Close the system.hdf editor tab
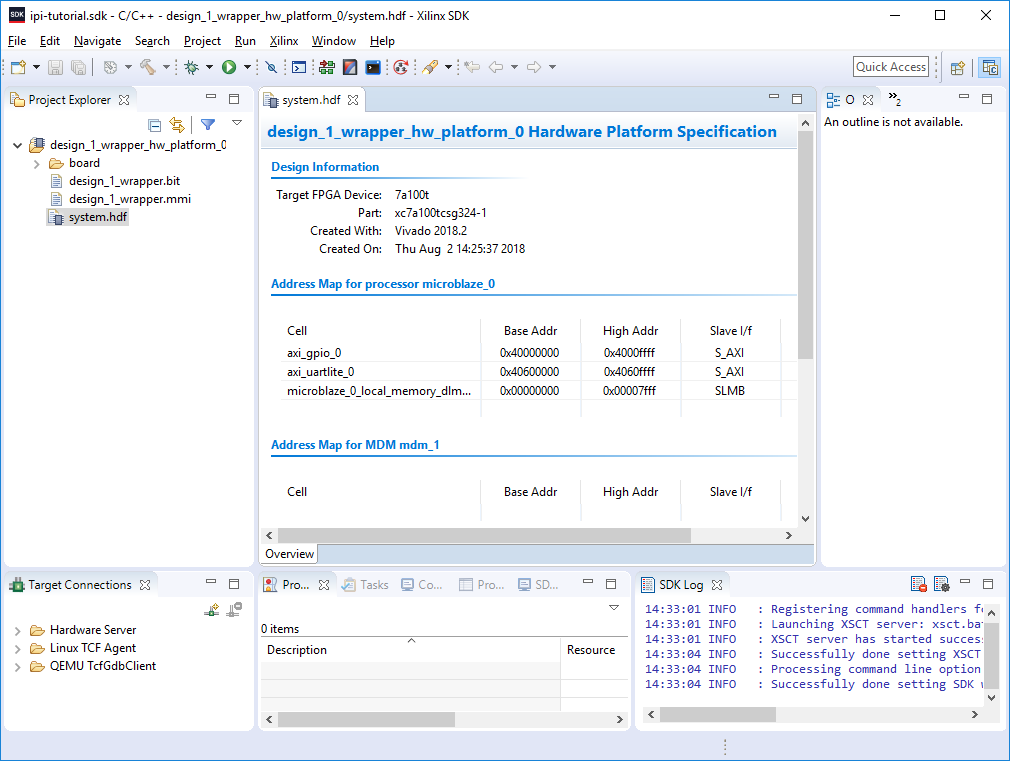This screenshot has width=1010, height=761. pyautogui.click(x=353, y=100)
